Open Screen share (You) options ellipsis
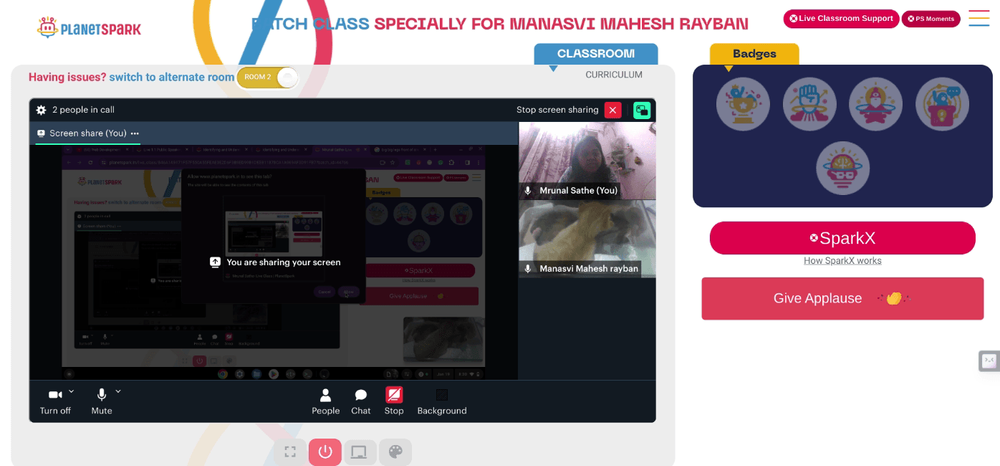This screenshot has width=1000, height=466. pos(135,133)
